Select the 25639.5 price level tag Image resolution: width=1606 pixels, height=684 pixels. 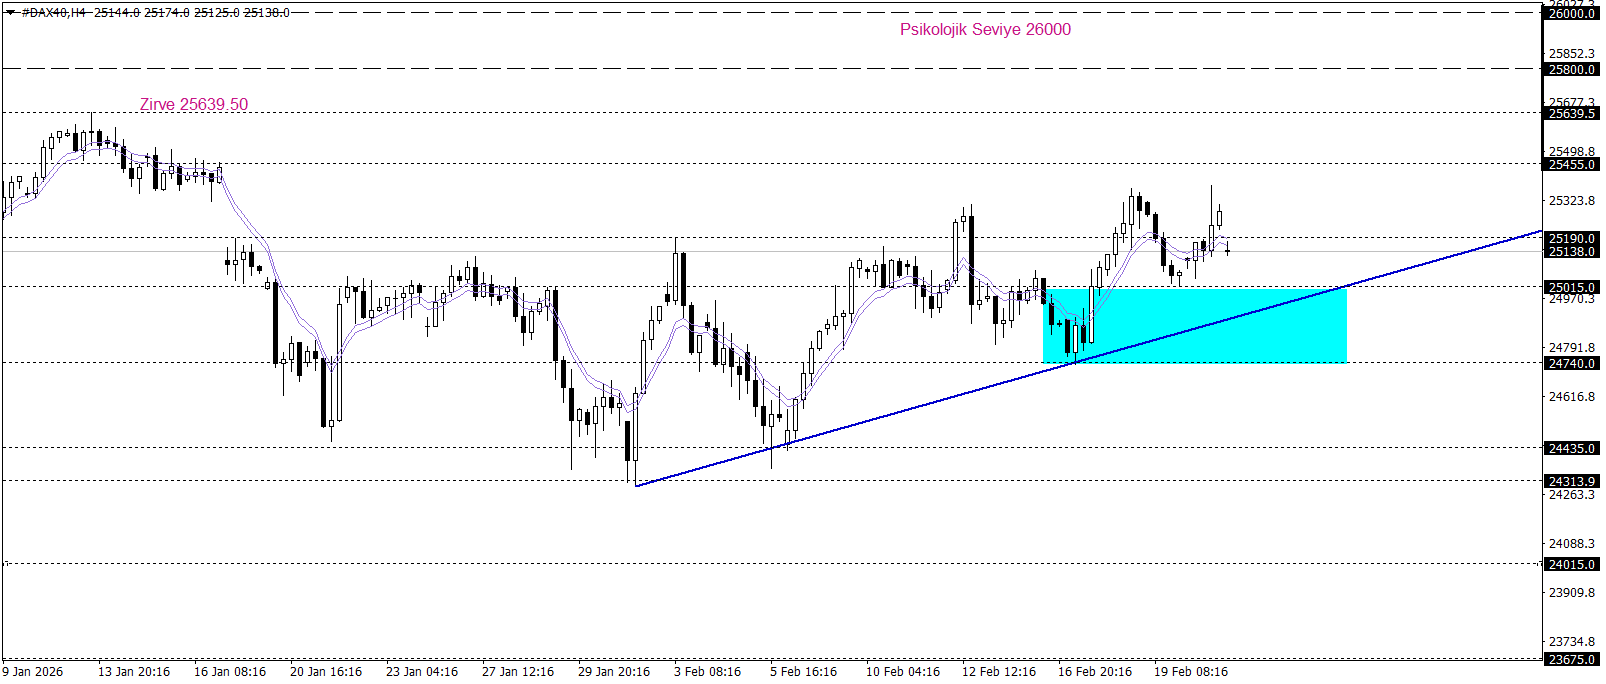(1571, 114)
